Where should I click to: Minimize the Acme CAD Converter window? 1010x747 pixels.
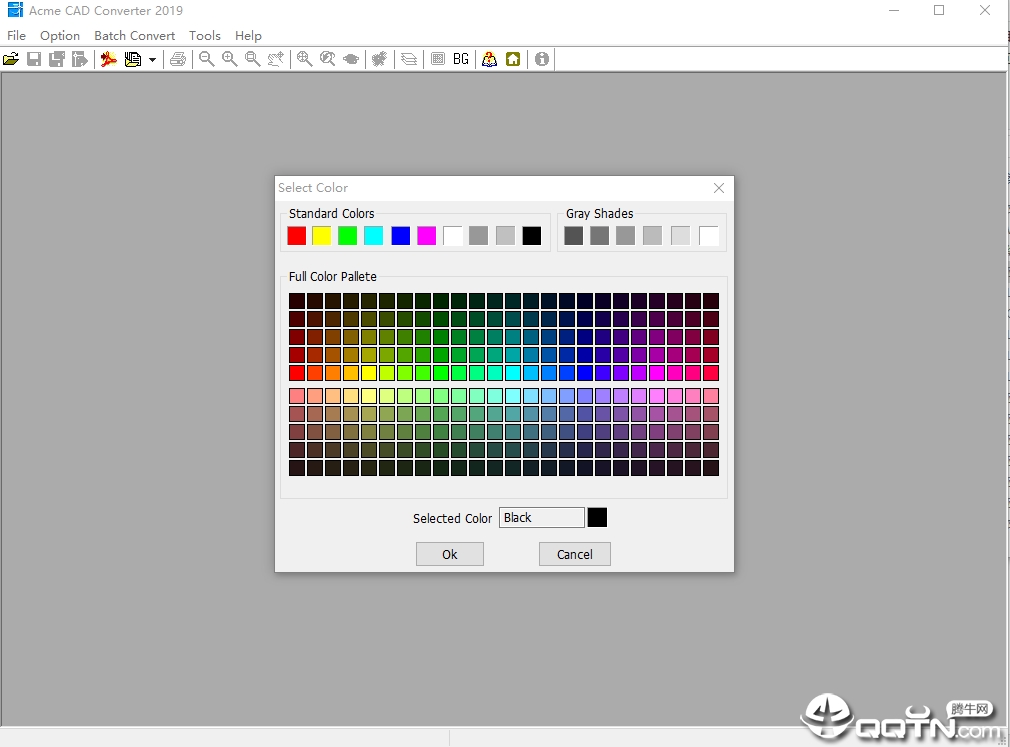point(894,10)
